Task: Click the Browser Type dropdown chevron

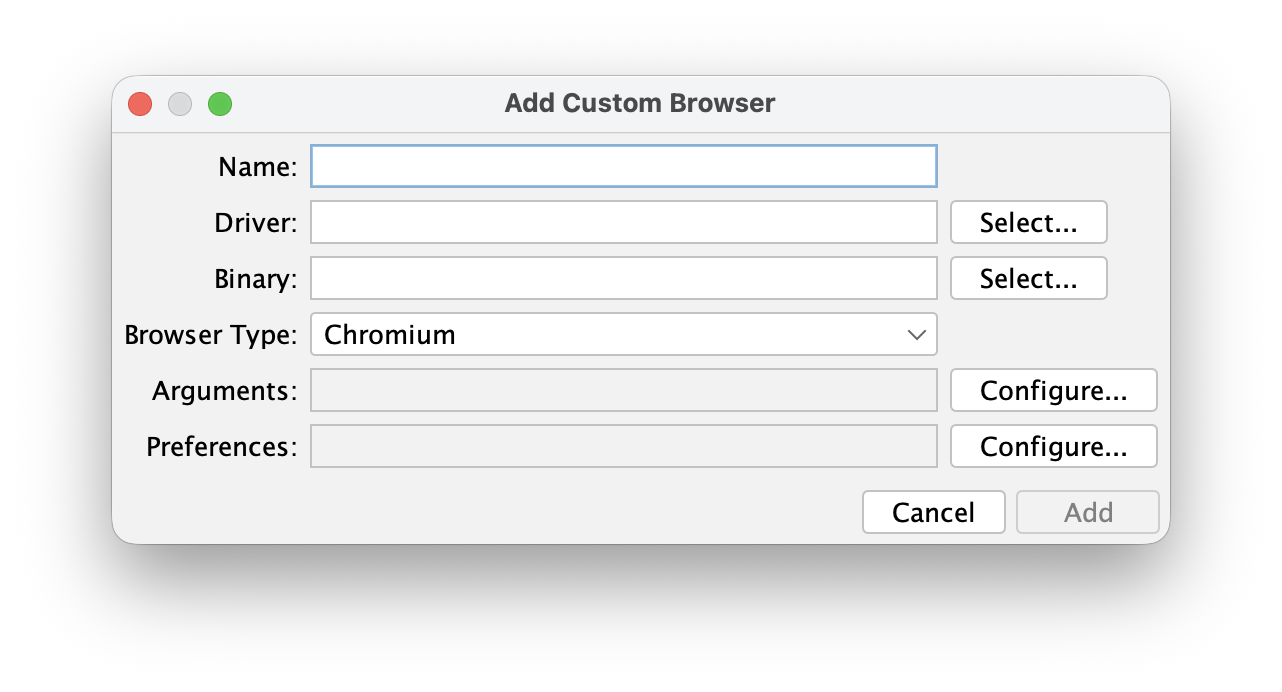Action: 915,334
